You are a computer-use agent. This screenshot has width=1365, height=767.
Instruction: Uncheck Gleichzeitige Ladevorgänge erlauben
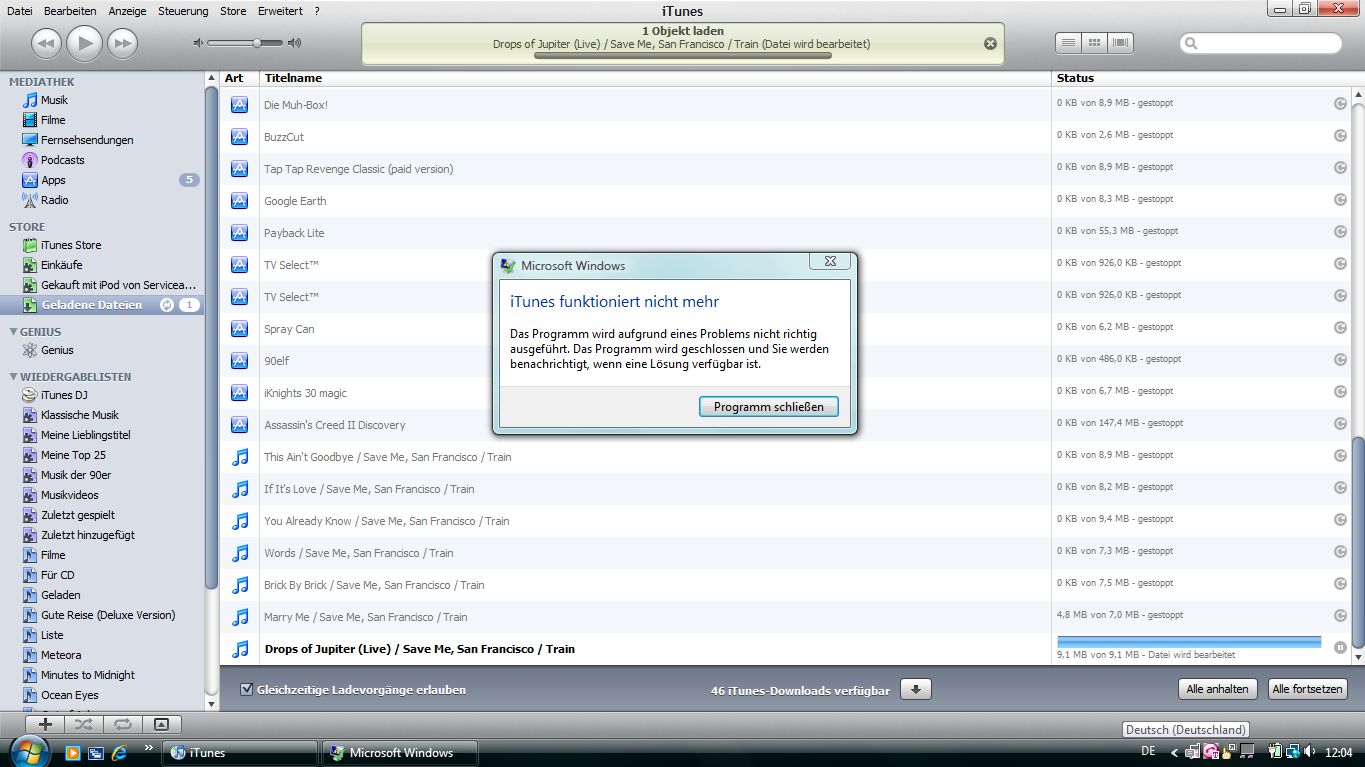pyautogui.click(x=246, y=690)
